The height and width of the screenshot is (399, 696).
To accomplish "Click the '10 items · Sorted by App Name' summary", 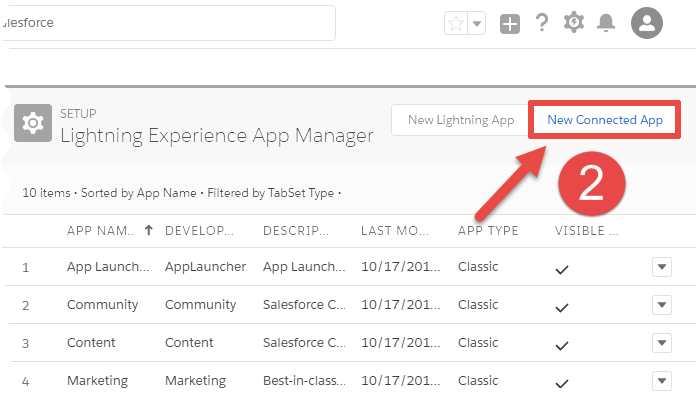I will [109, 193].
